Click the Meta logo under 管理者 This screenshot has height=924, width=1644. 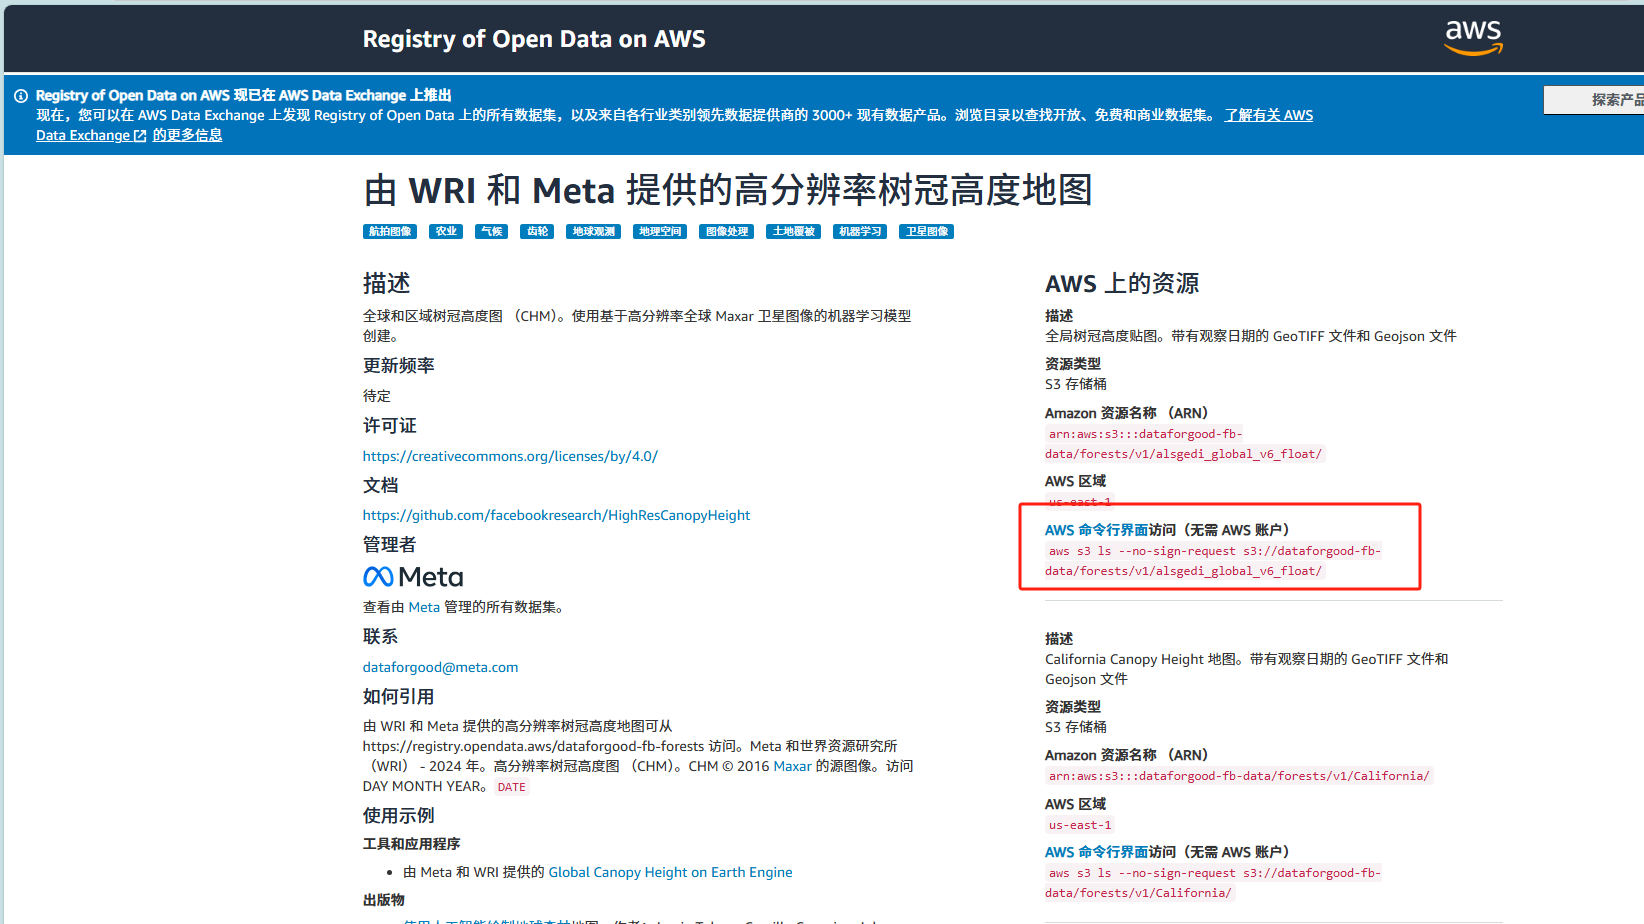[x=413, y=577]
